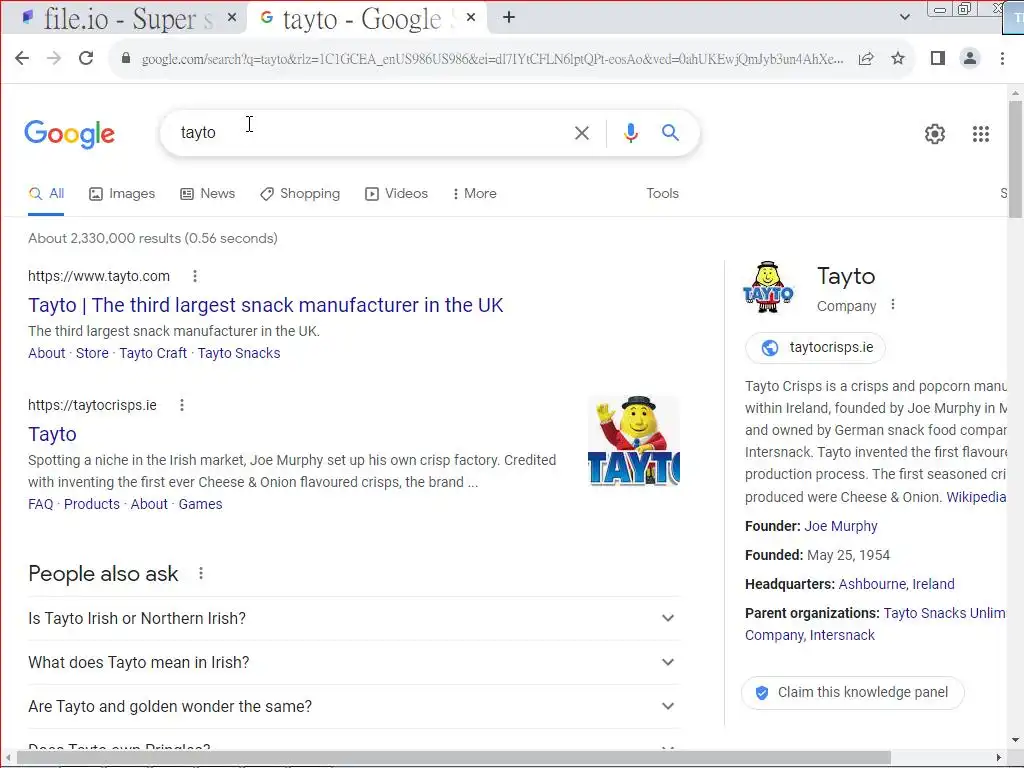Clear the search box with X
1024x768 pixels.
click(x=581, y=133)
